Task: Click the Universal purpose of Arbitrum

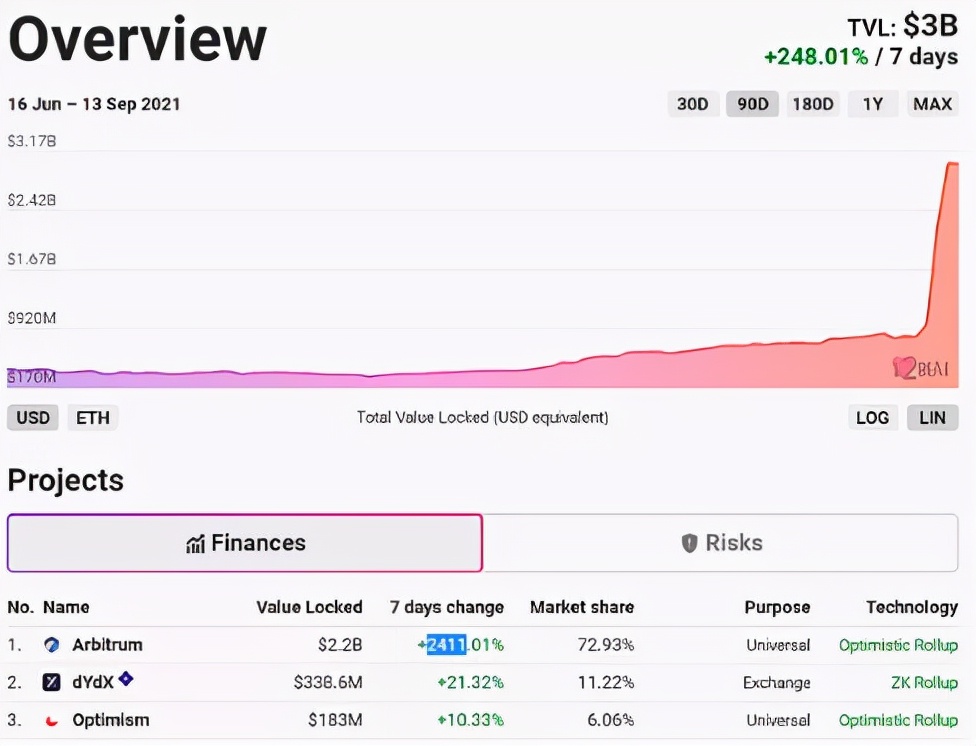Action: click(x=778, y=644)
